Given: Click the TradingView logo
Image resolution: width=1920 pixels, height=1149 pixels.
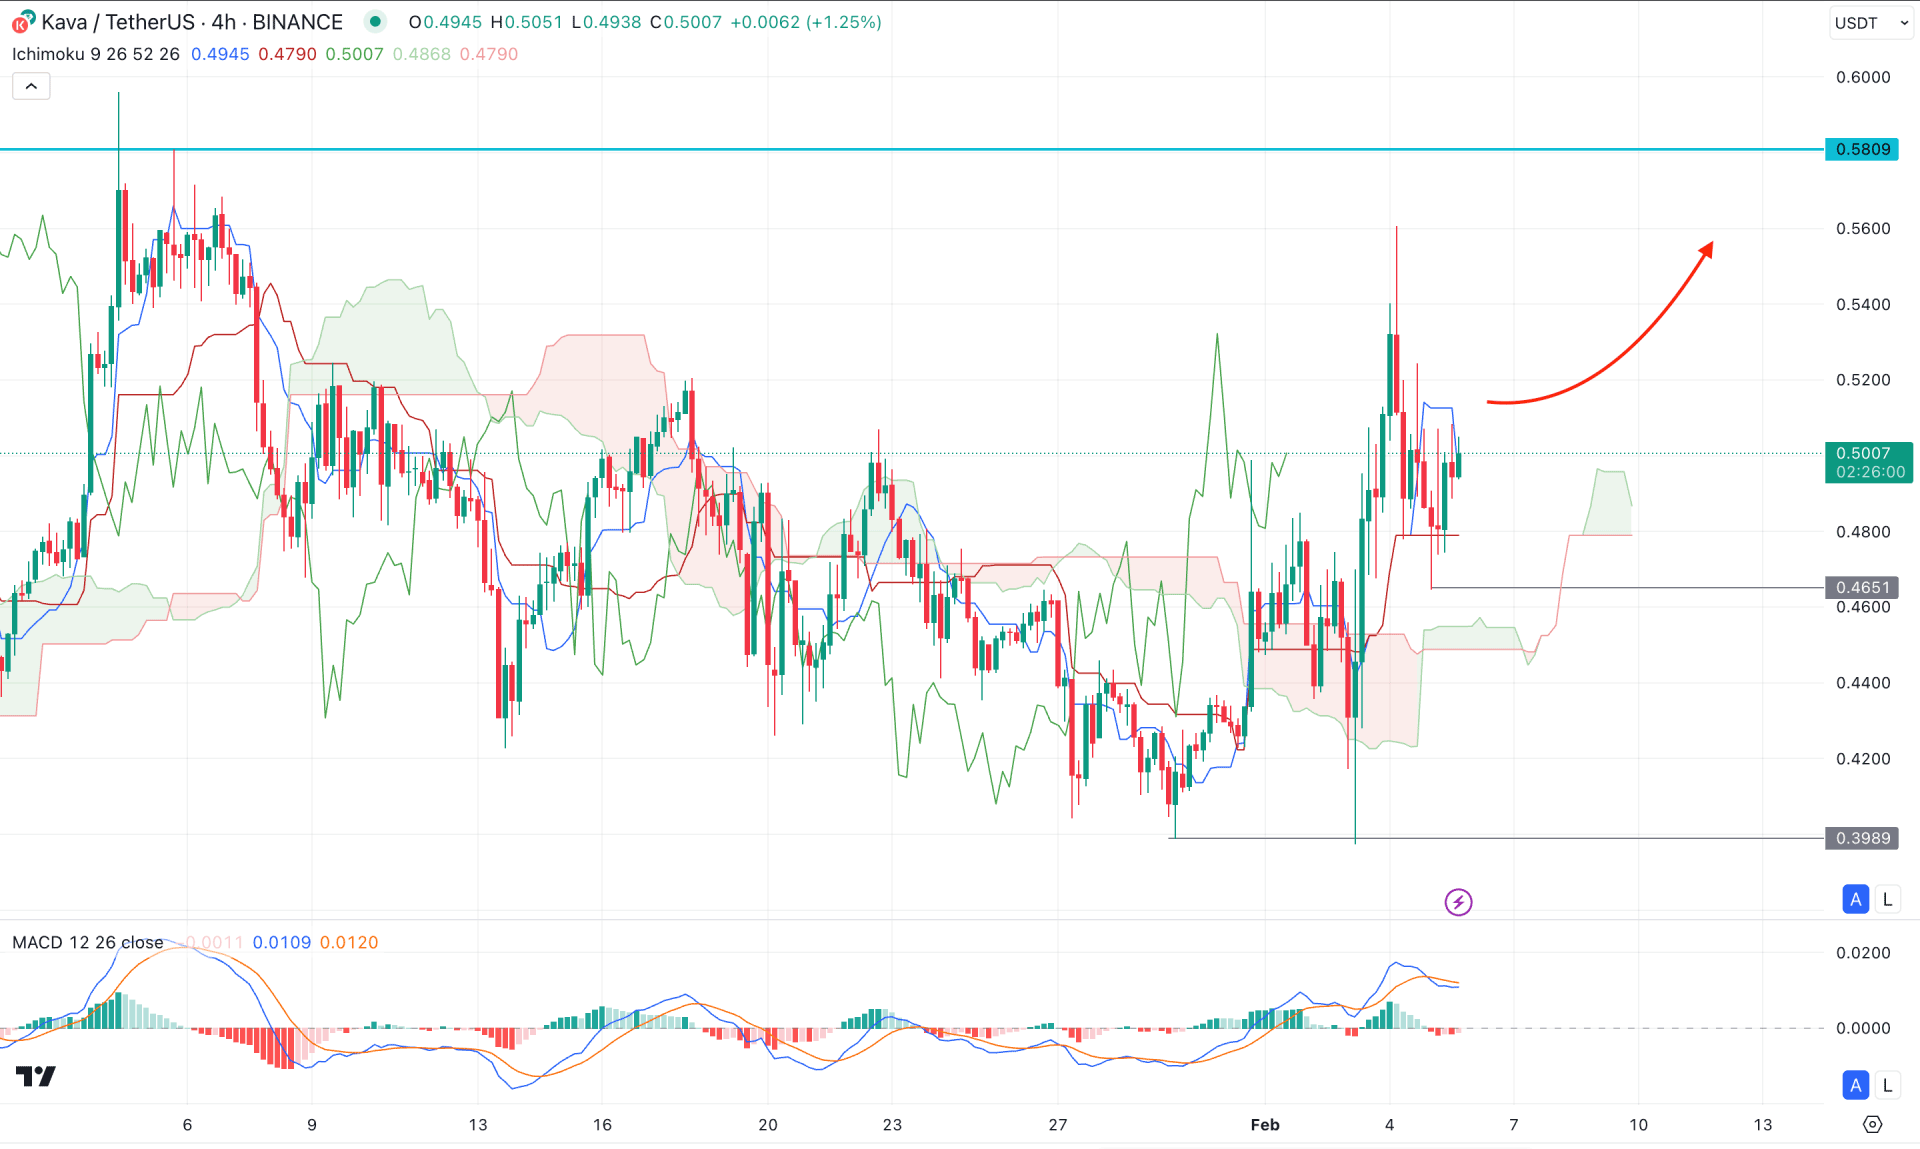Looking at the screenshot, I should pyautogui.click(x=36, y=1076).
